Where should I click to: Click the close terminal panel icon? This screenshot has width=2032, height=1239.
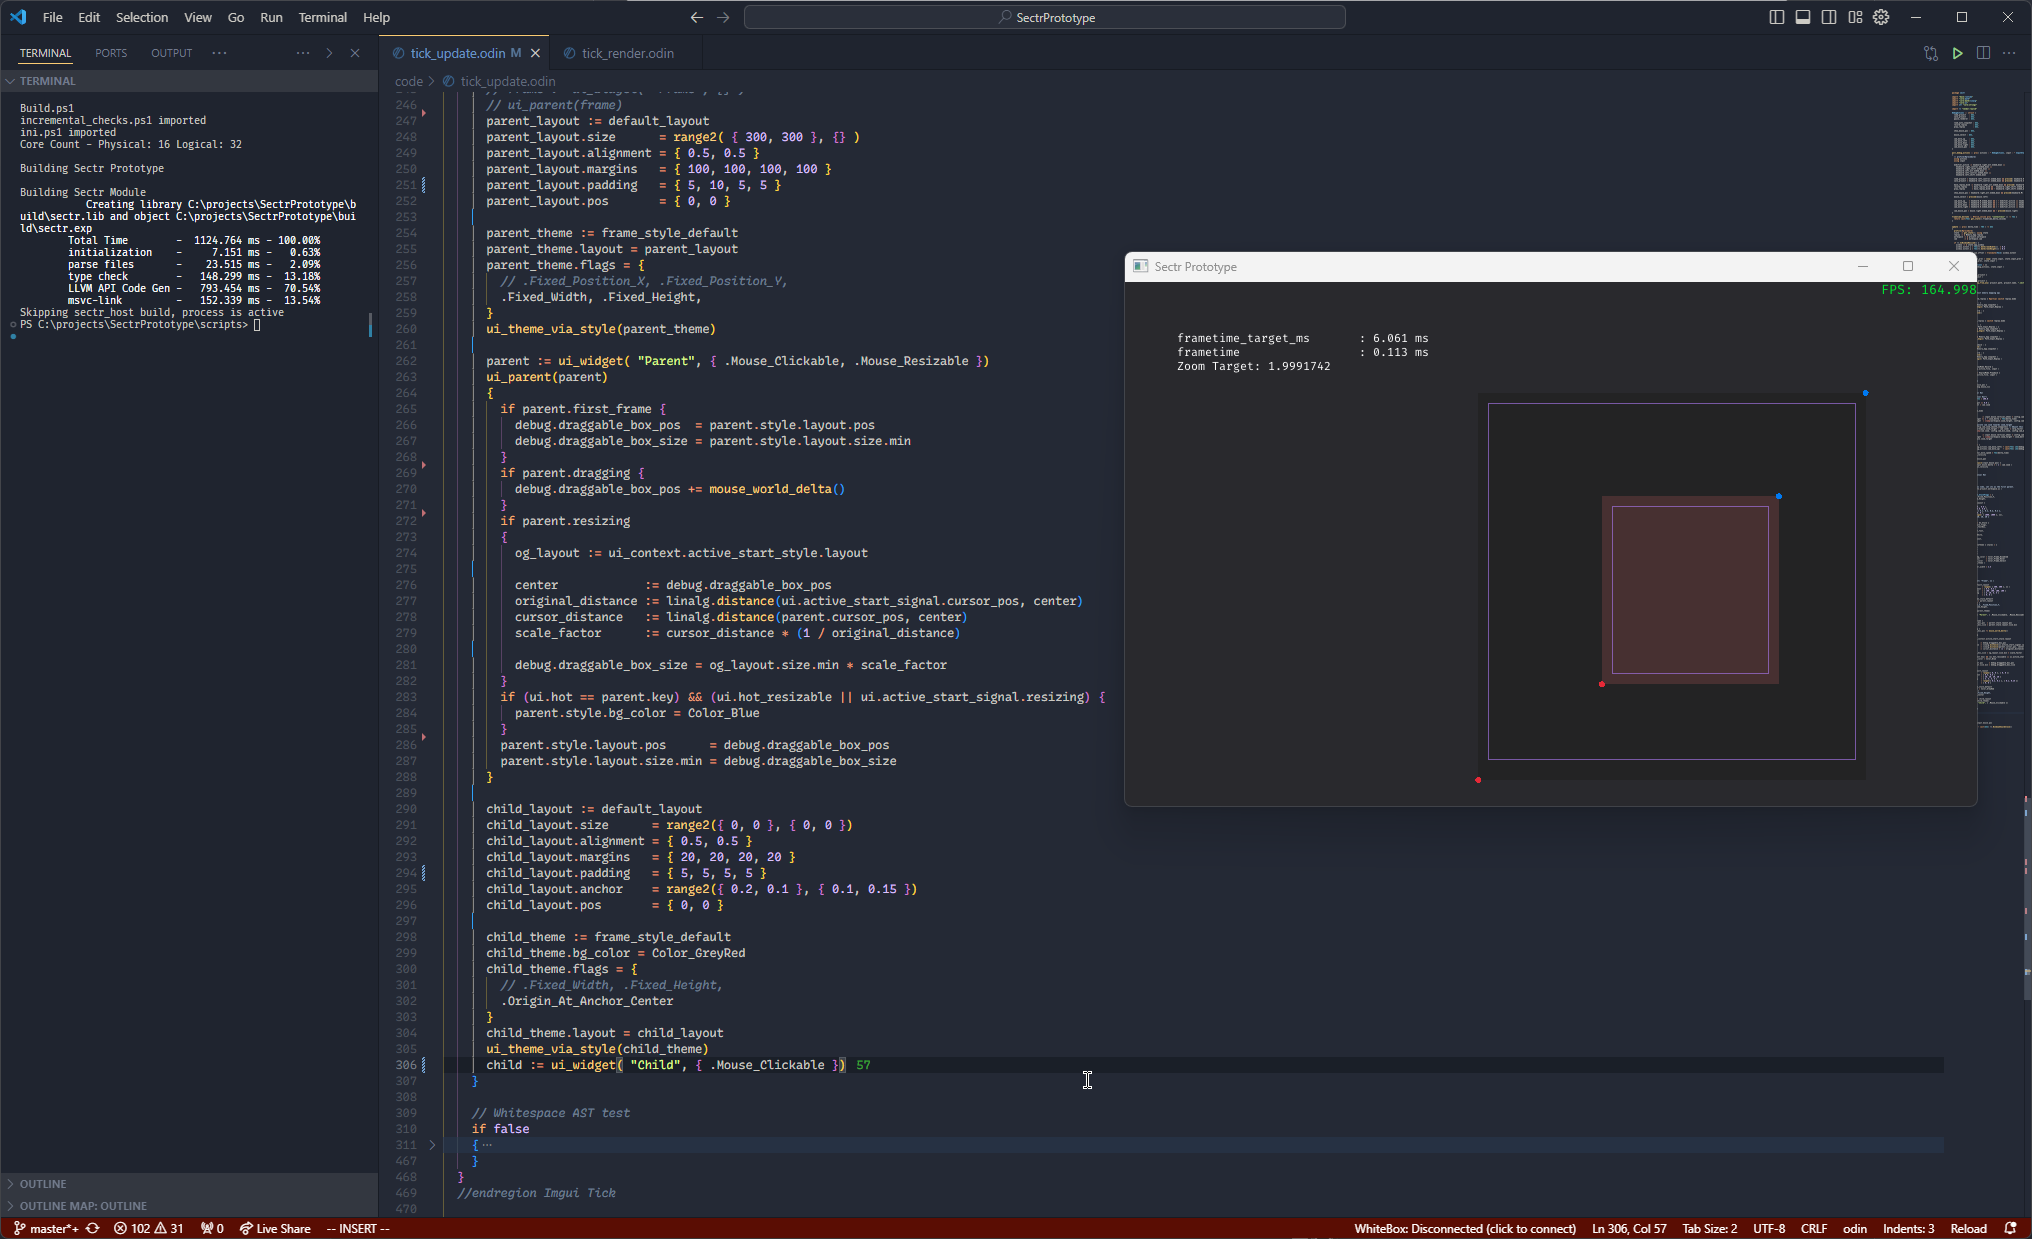(354, 52)
